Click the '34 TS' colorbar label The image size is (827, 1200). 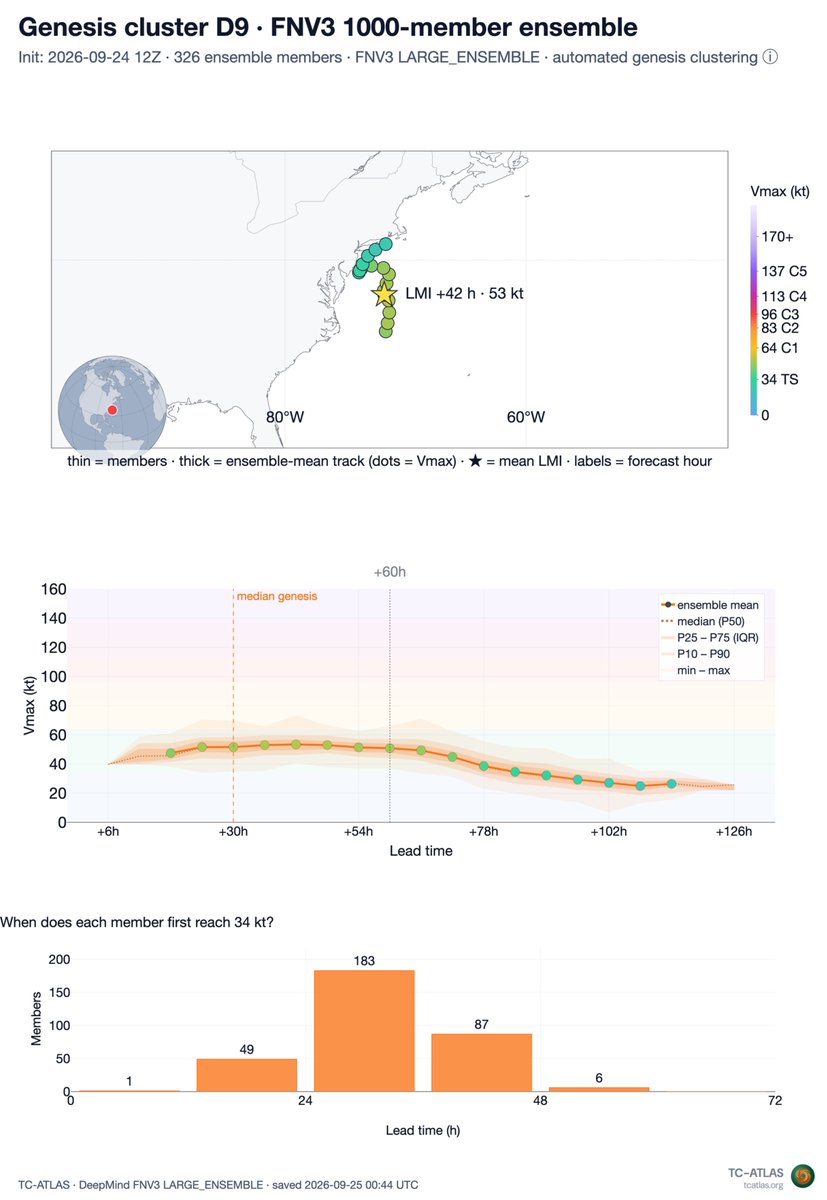tap(780, 380)
